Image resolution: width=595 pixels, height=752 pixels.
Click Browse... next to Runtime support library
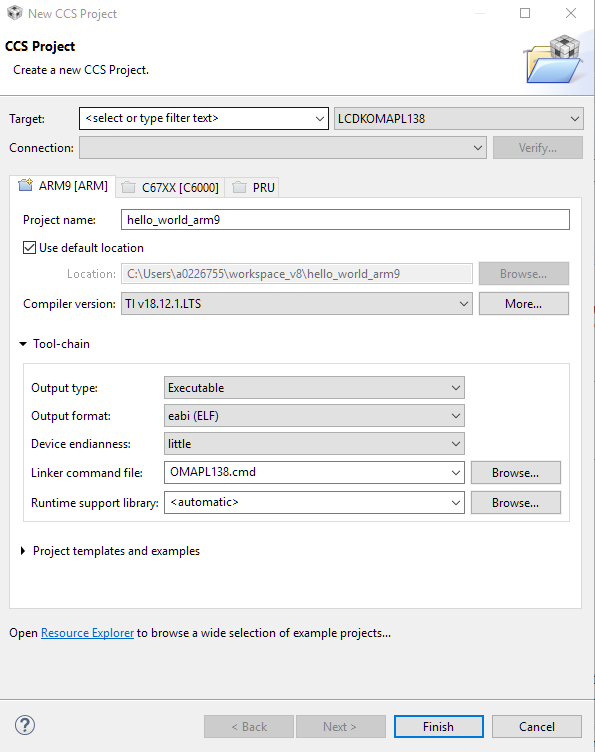point(515,503)
